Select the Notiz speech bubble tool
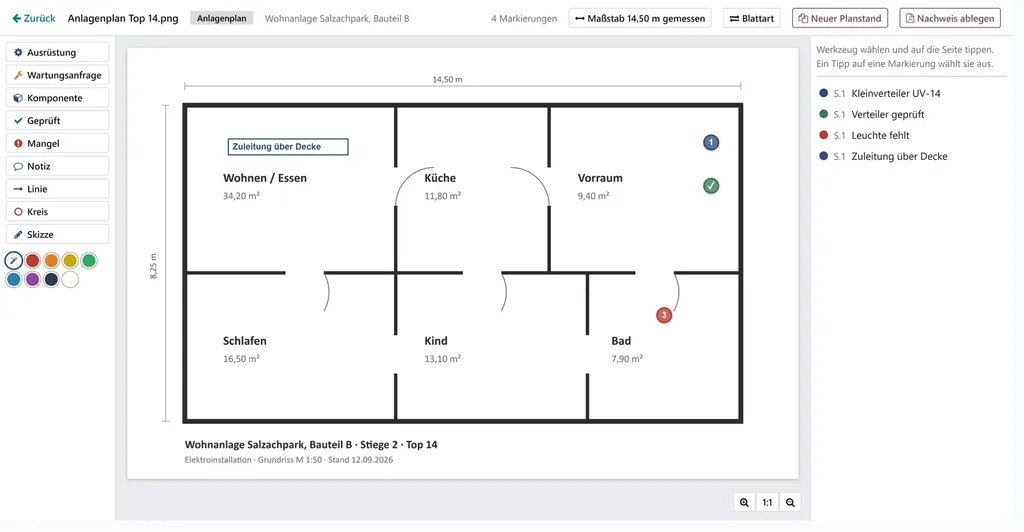The image size is (1024, 532). point(57,166)
